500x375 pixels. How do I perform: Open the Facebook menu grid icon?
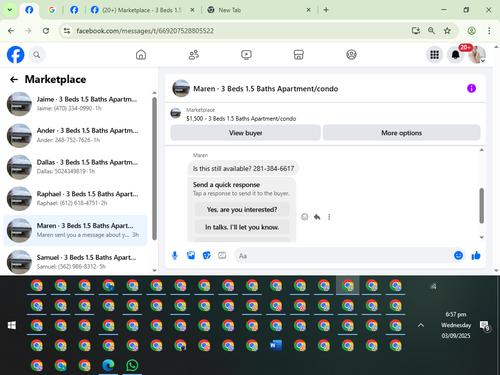(434, 55)
